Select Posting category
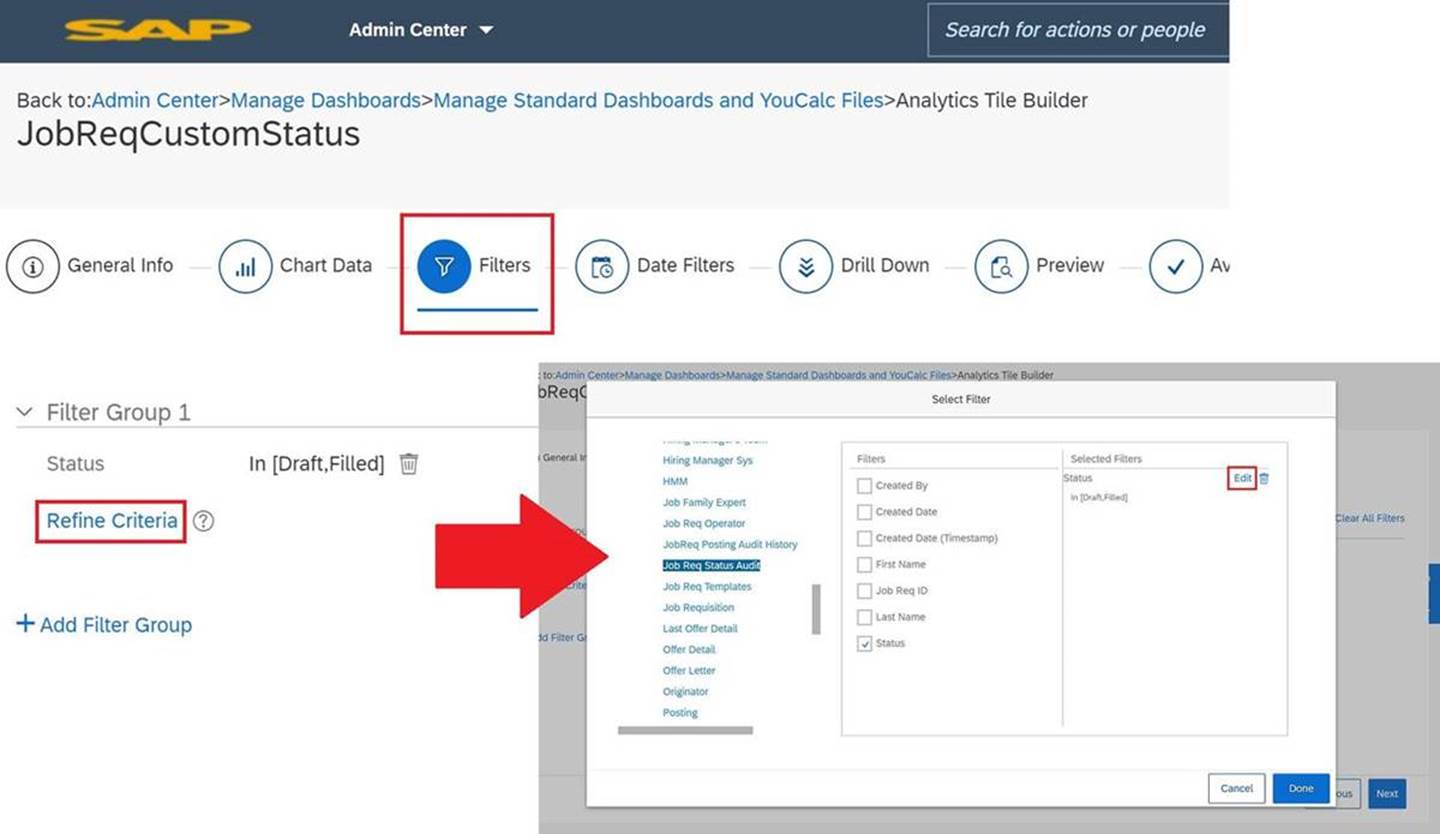This screenshot has height=834, width=1440. [680, 713]
